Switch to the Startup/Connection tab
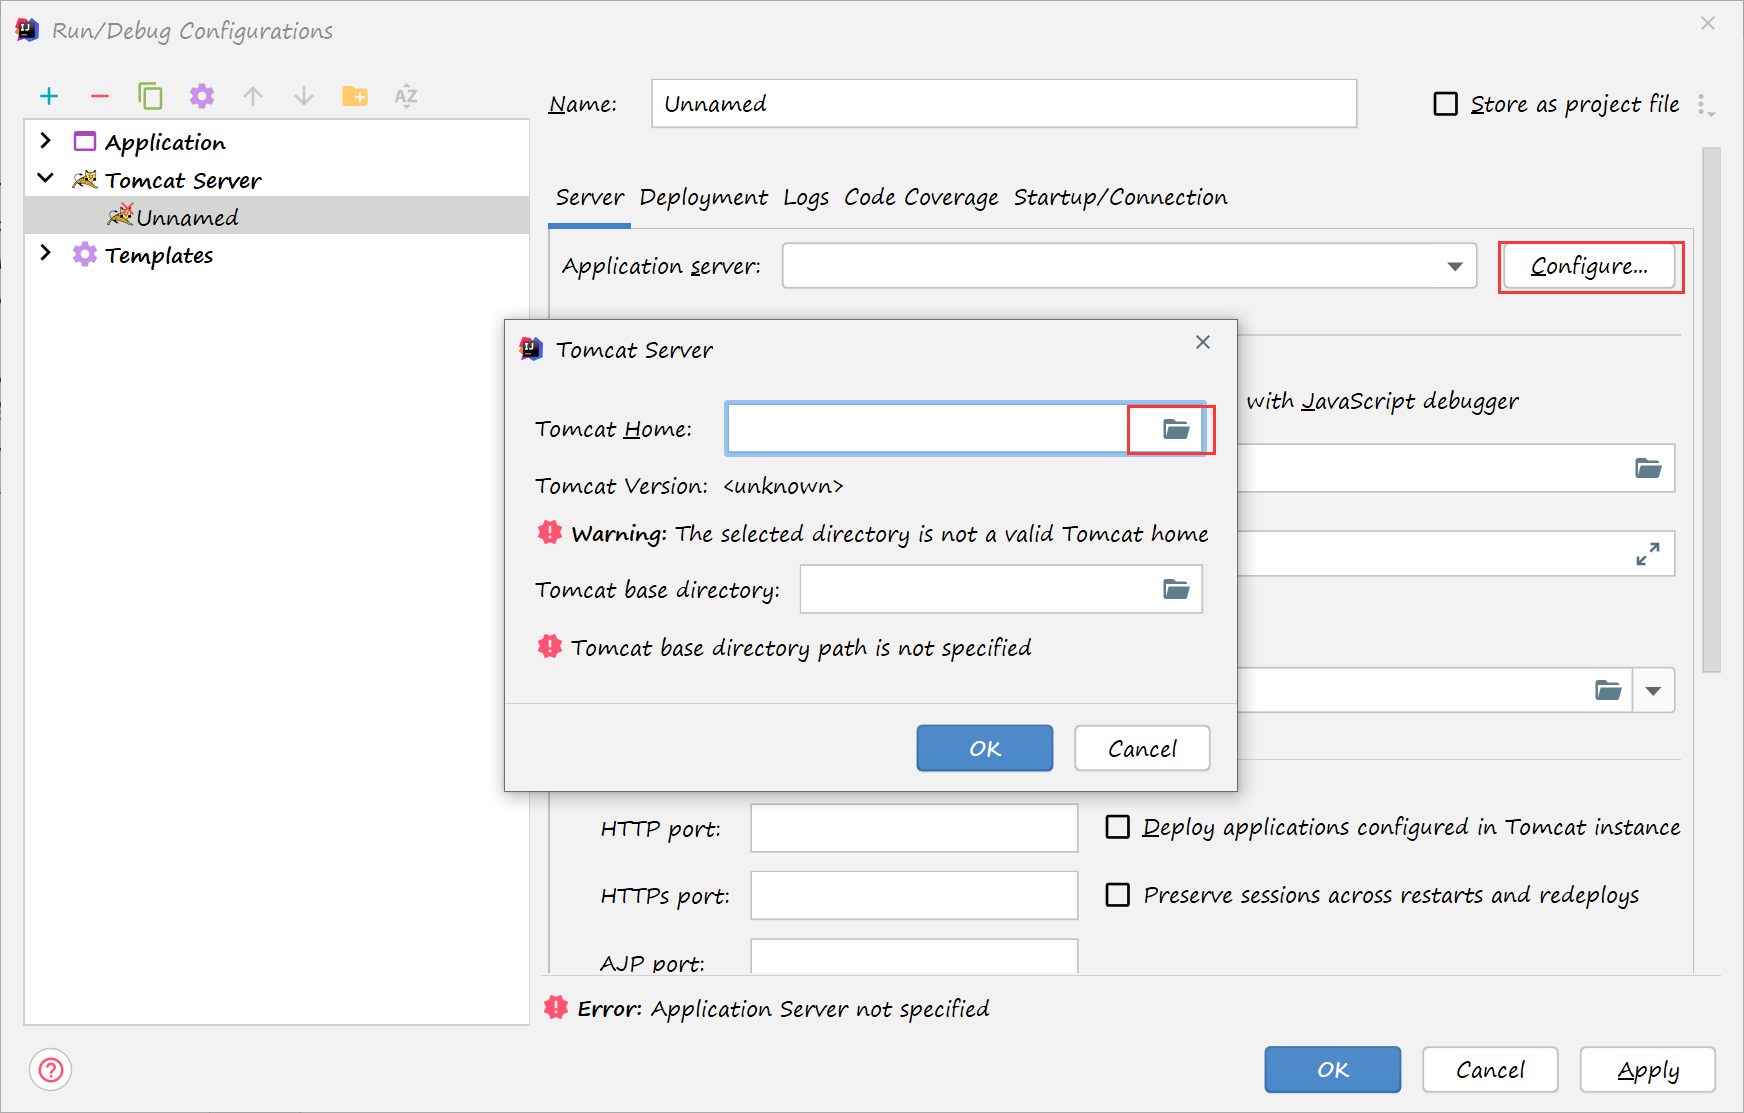This screenshot has width=1744, height=1113. click(1121, 198)
